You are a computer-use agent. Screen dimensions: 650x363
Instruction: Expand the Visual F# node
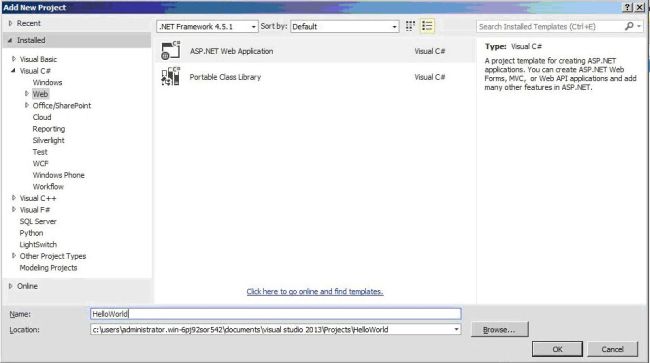tap(14, 210)
